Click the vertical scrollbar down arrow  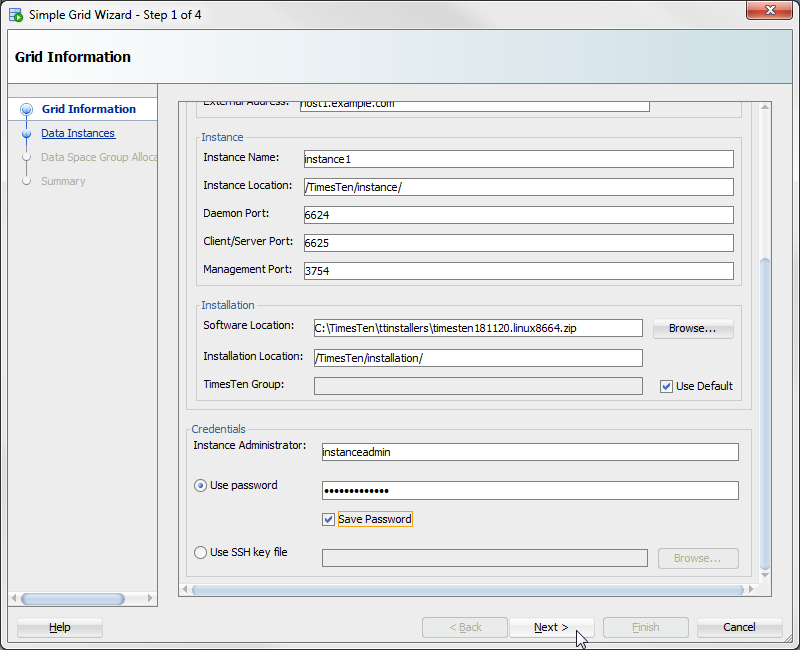764,575
